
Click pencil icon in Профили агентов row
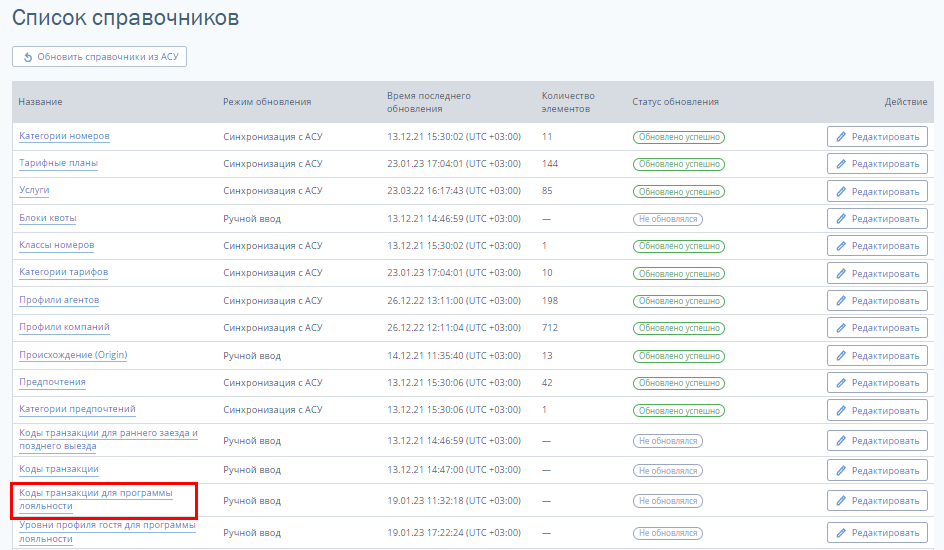coord(841,301)
